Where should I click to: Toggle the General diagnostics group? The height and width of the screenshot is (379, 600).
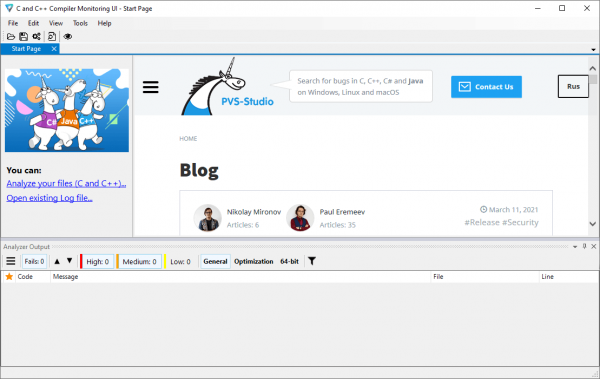pyautogui.click(x=215, y=261)
